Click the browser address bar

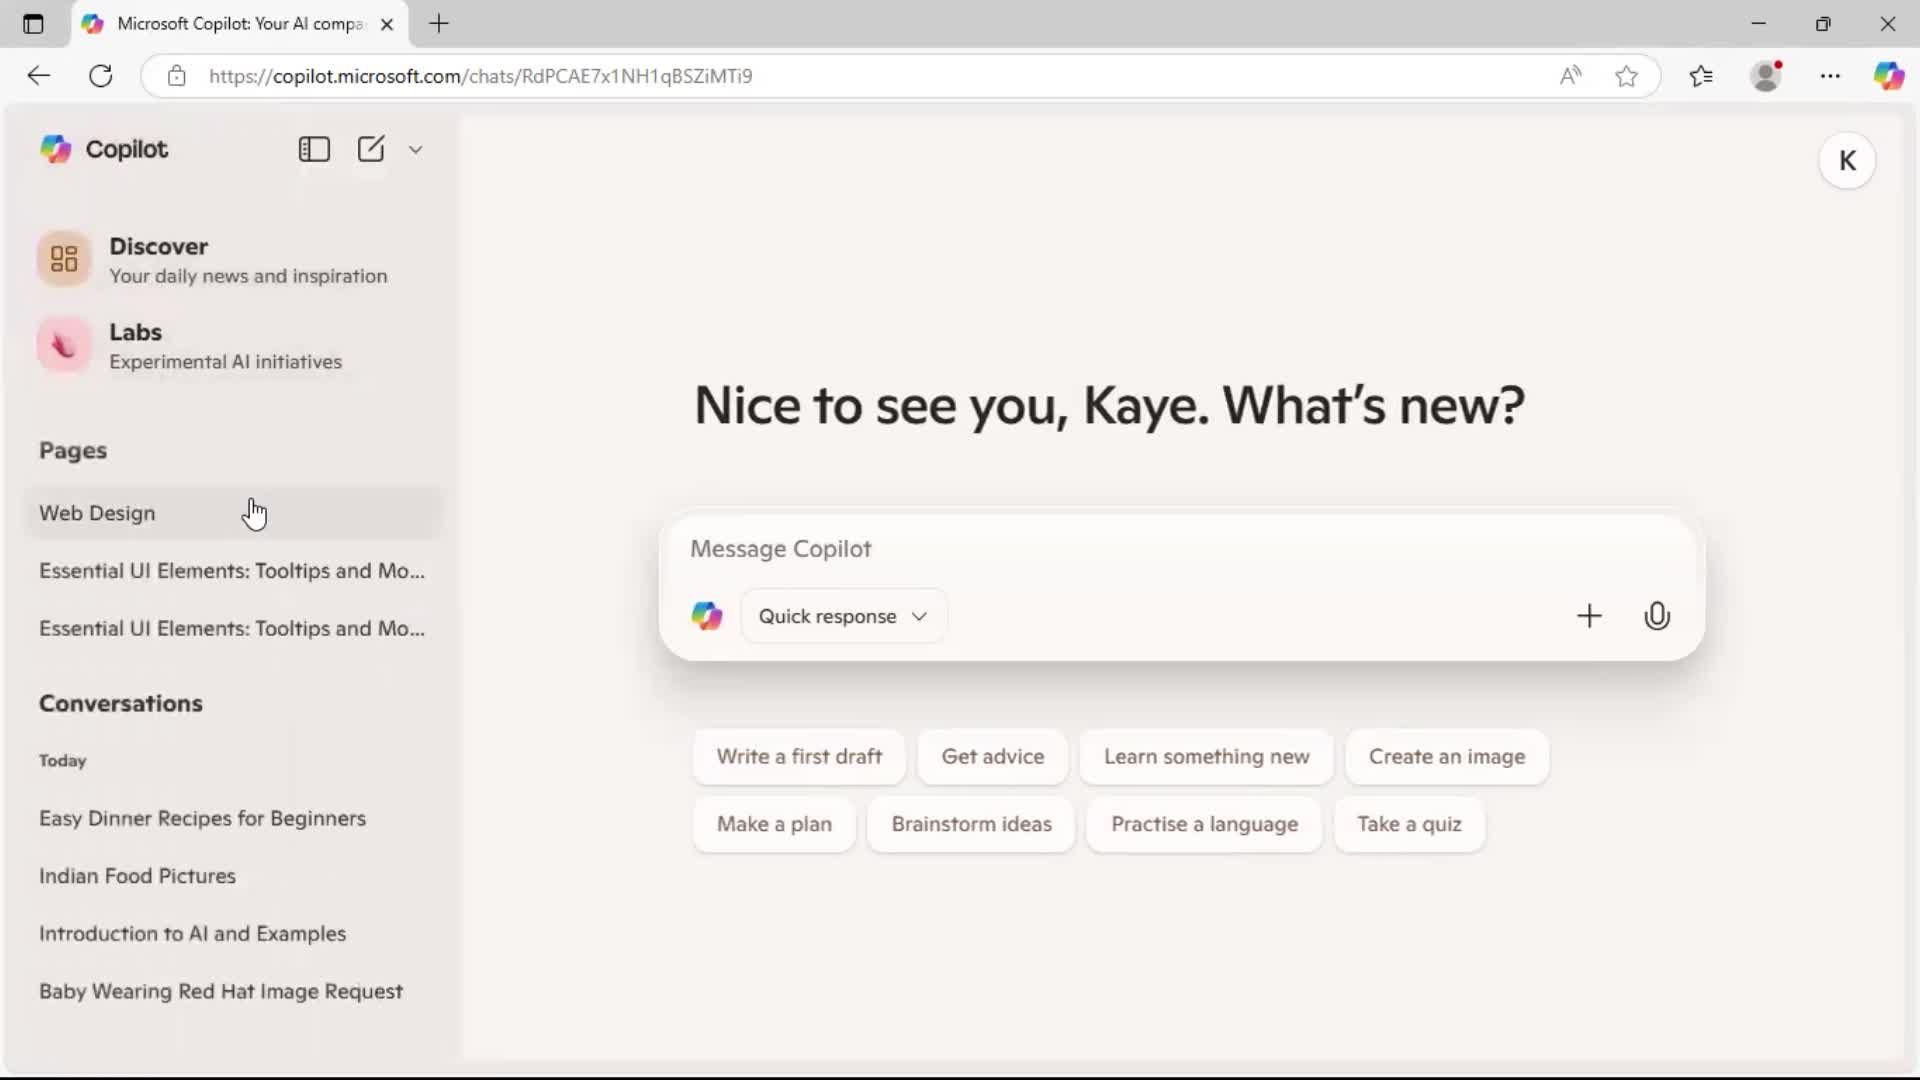[x=800, y=75]
